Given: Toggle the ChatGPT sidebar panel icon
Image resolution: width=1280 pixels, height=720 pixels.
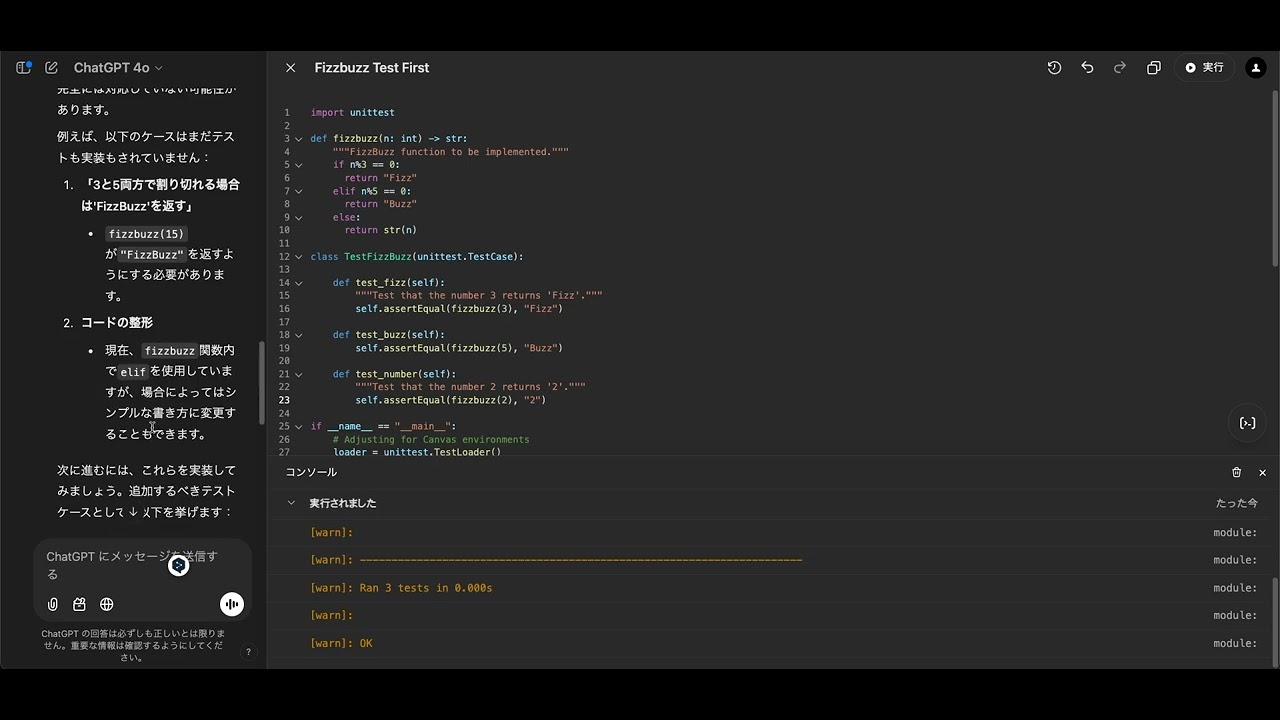Looking at the screenshot, I should point(23,68).
